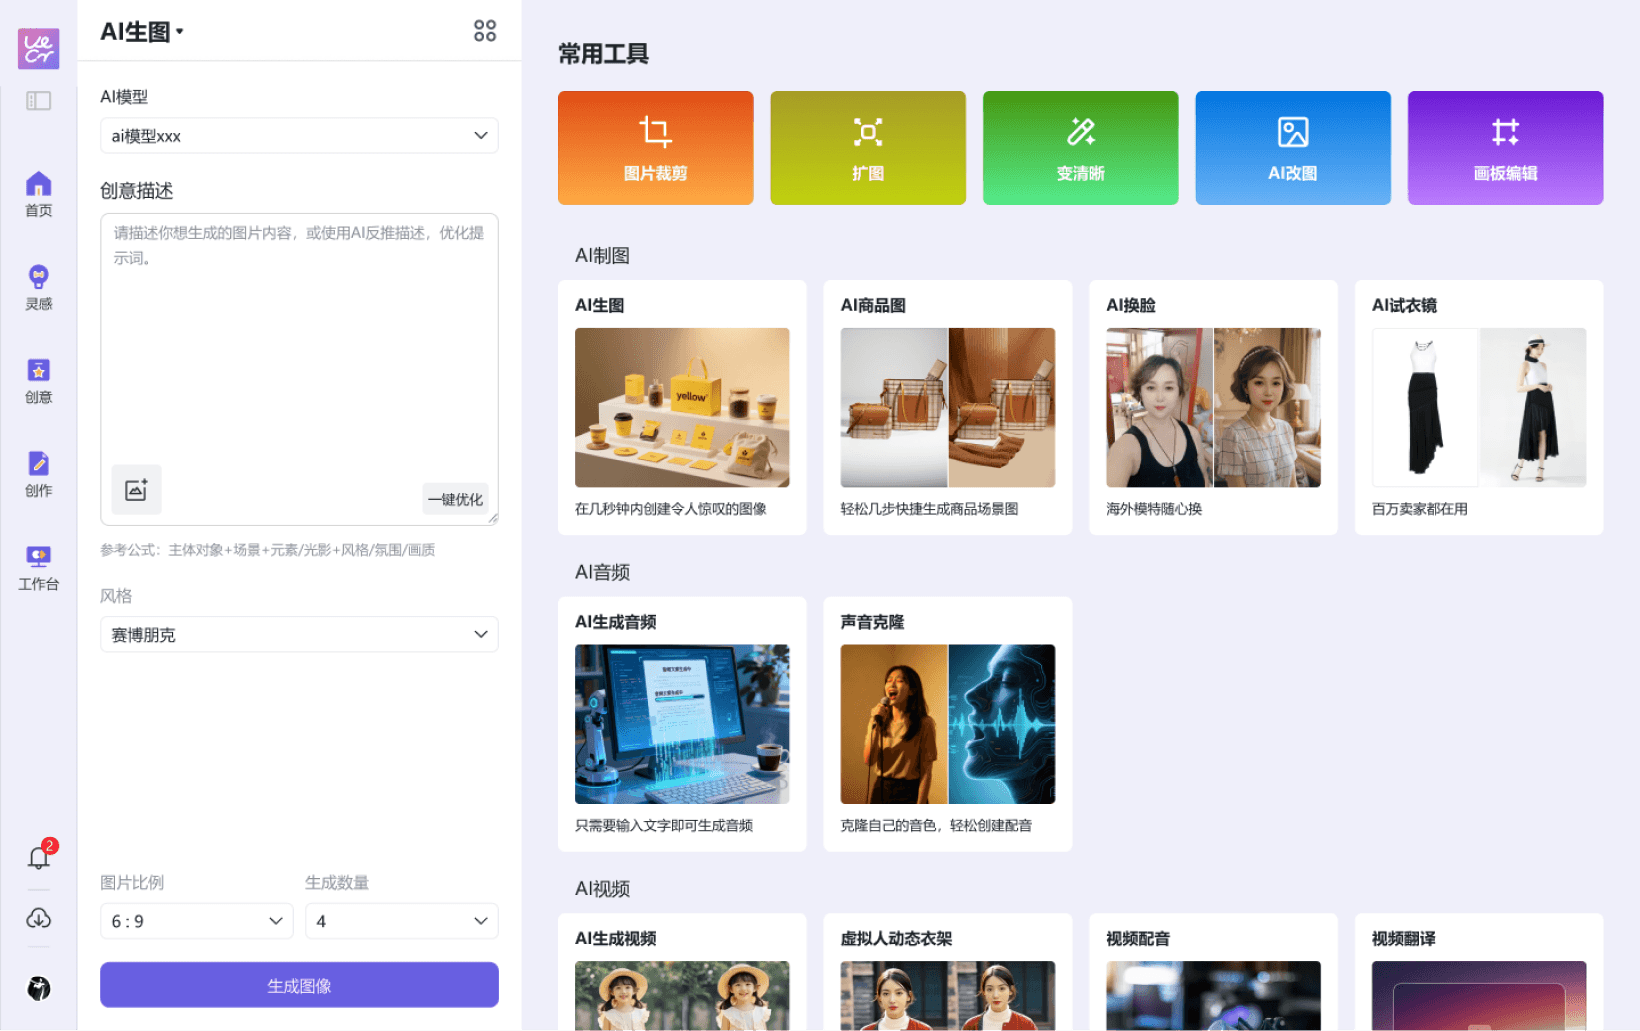
Task: Open 扩图 expand image tool
Action: [868, 148]
